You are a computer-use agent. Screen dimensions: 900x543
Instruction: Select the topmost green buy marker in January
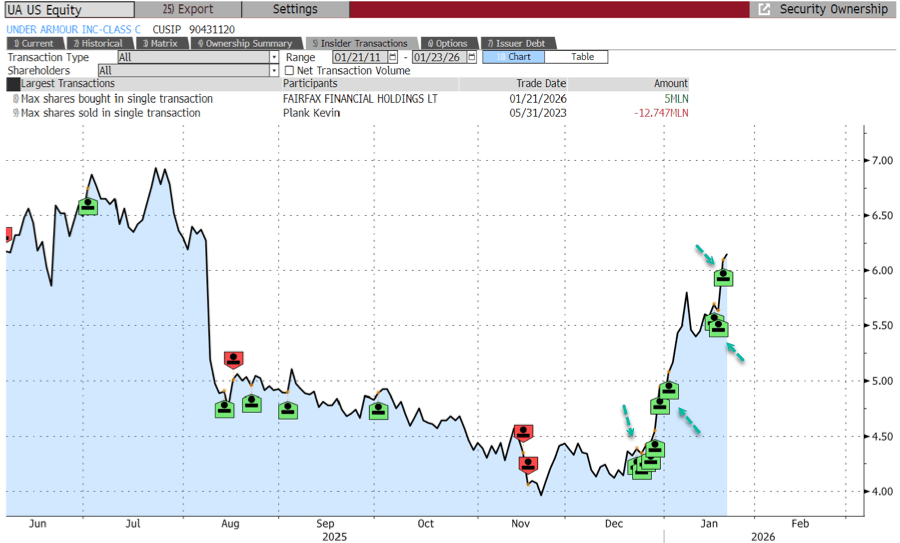724,277
